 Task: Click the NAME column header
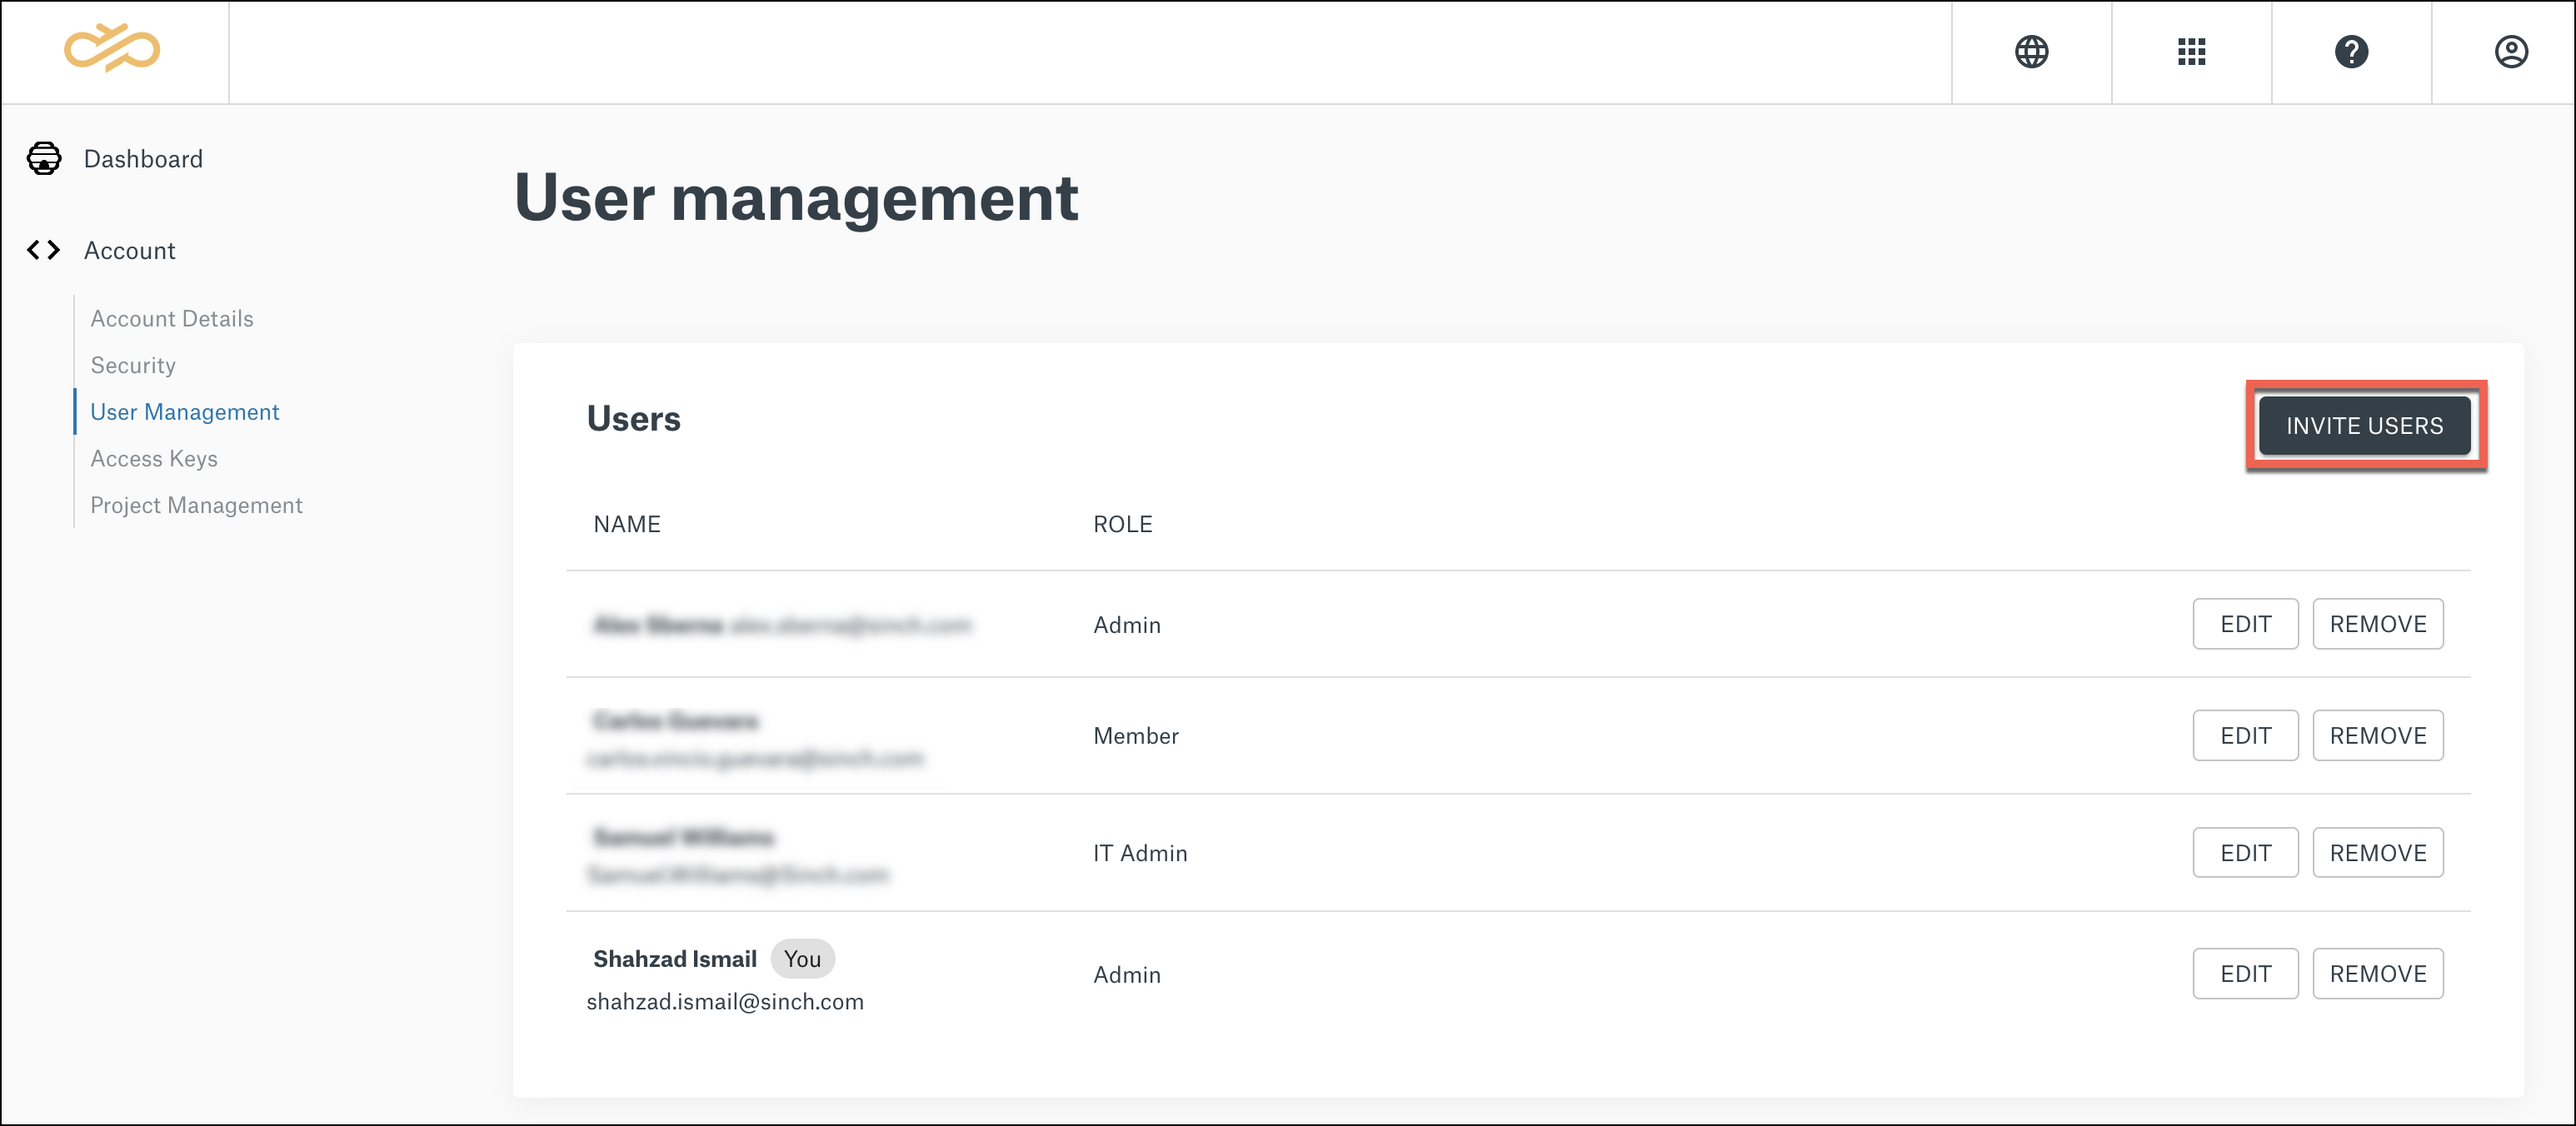coord(626,523)
